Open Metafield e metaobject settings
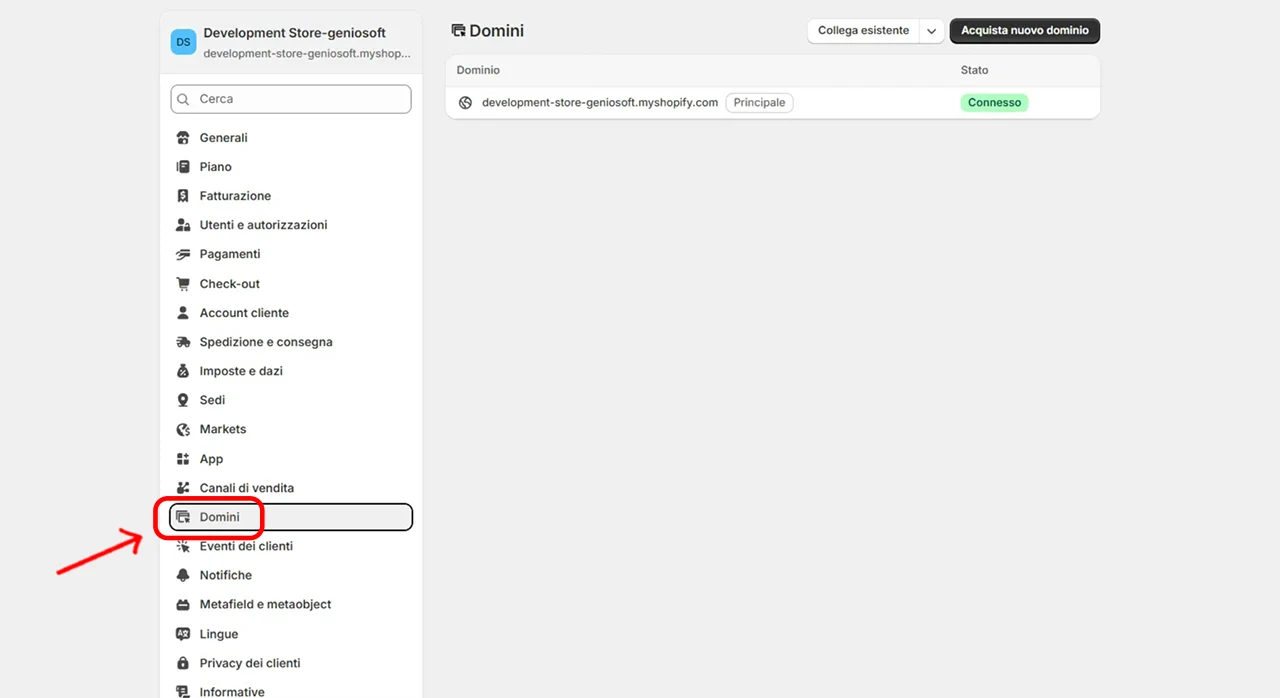 tap(265, 604)
